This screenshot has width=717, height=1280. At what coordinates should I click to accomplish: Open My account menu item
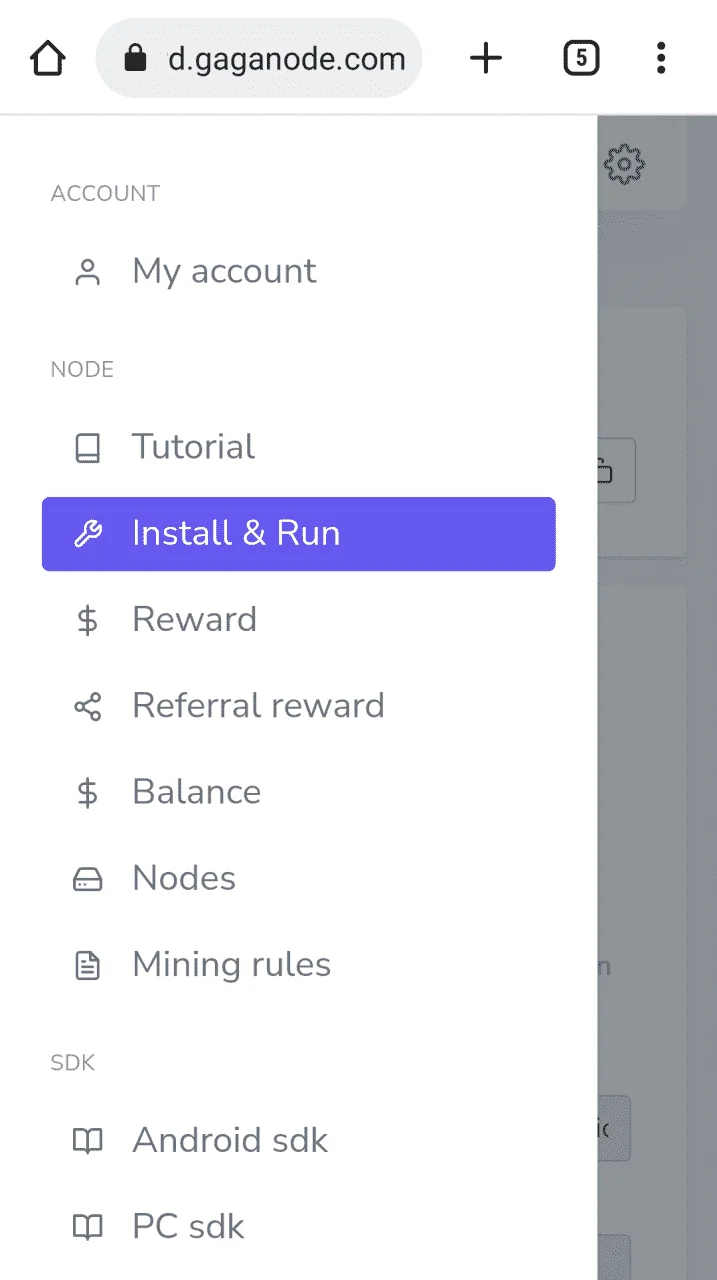[299, 271]
